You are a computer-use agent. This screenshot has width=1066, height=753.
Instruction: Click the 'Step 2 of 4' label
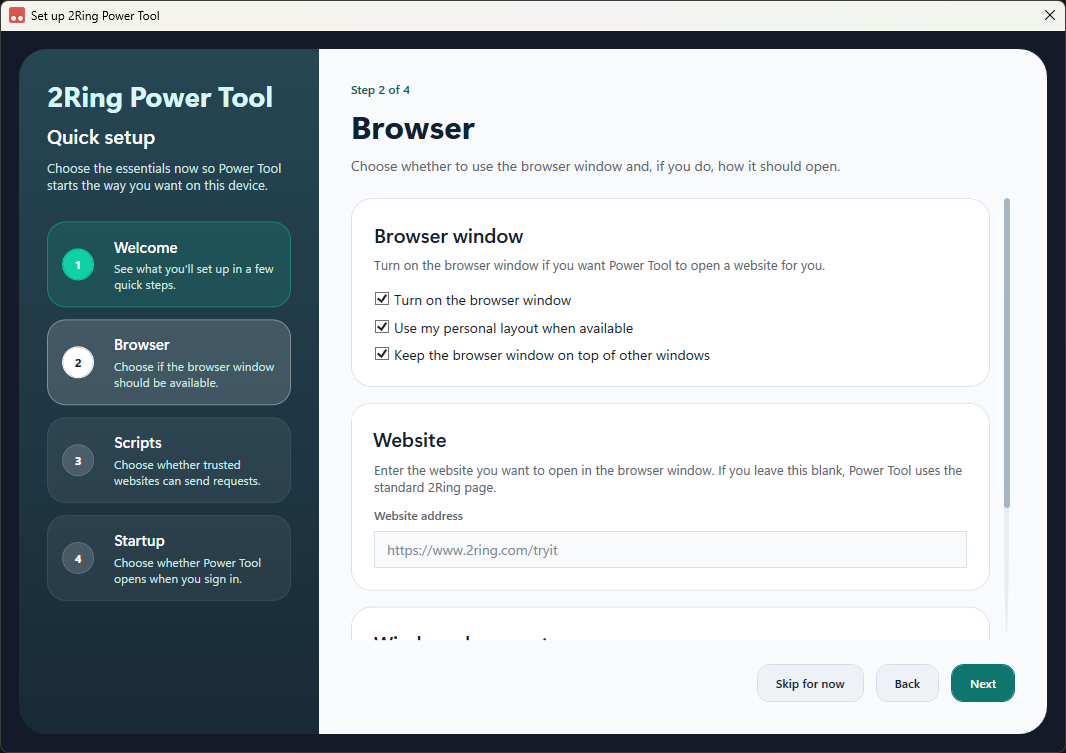coord(380,90)
